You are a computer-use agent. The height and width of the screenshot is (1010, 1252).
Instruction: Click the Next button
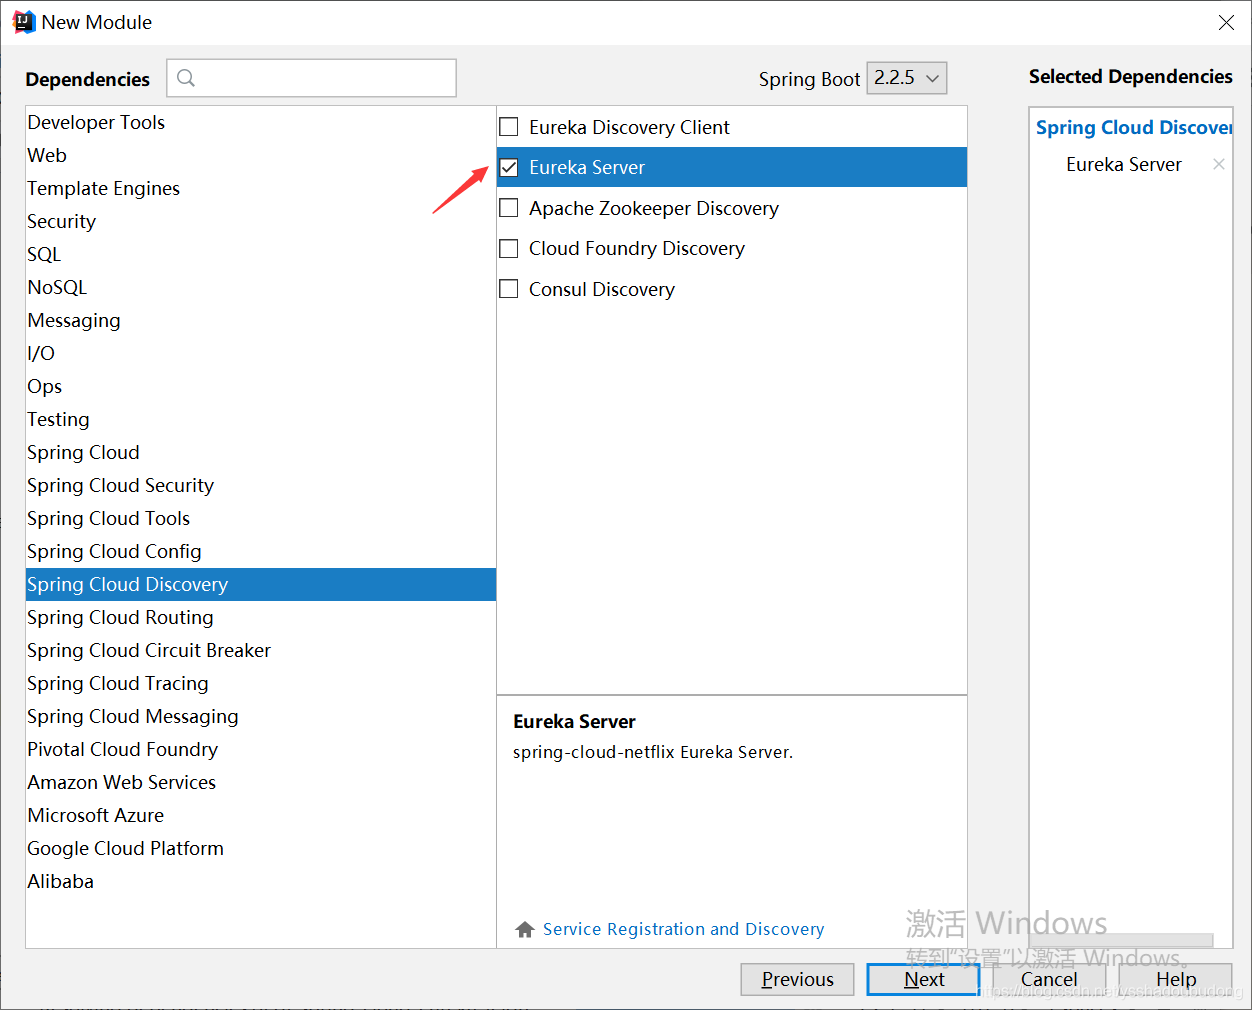tap(922, 979)
